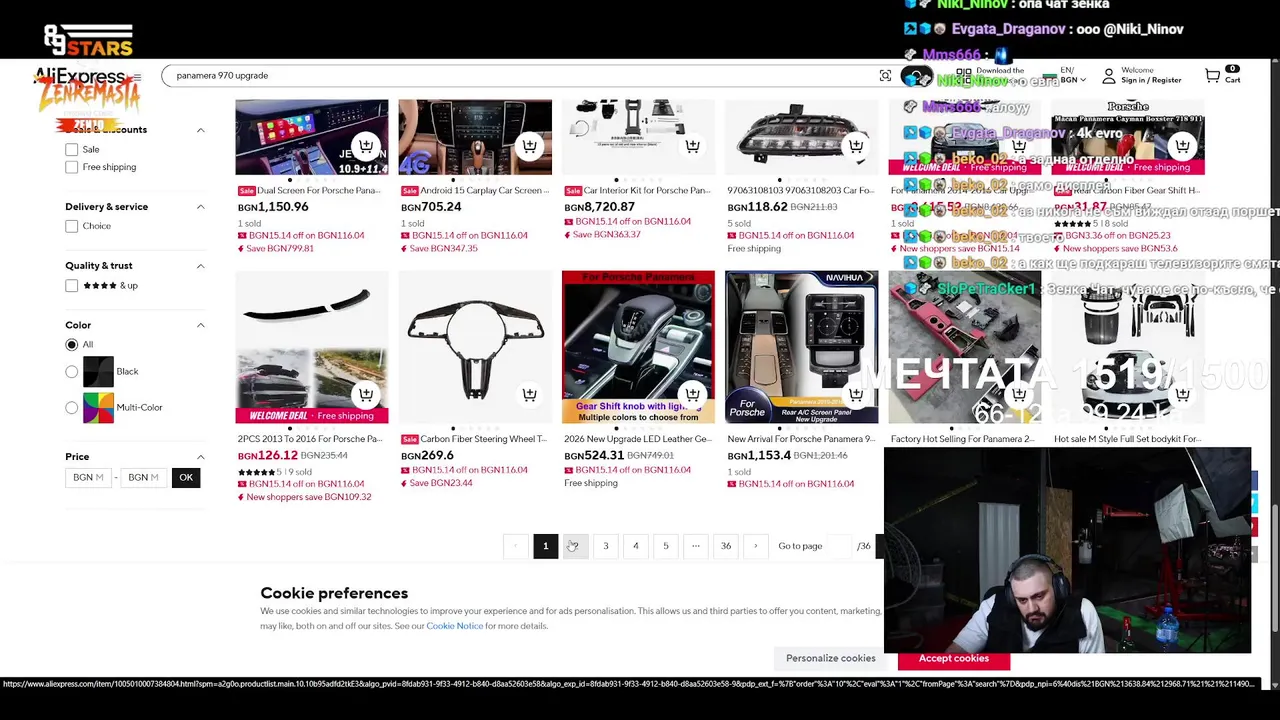Screen dimensions: 1280x720
Task: Add Carbon Fiber Gear Shift item to cart
Action: click(1182, 146)
